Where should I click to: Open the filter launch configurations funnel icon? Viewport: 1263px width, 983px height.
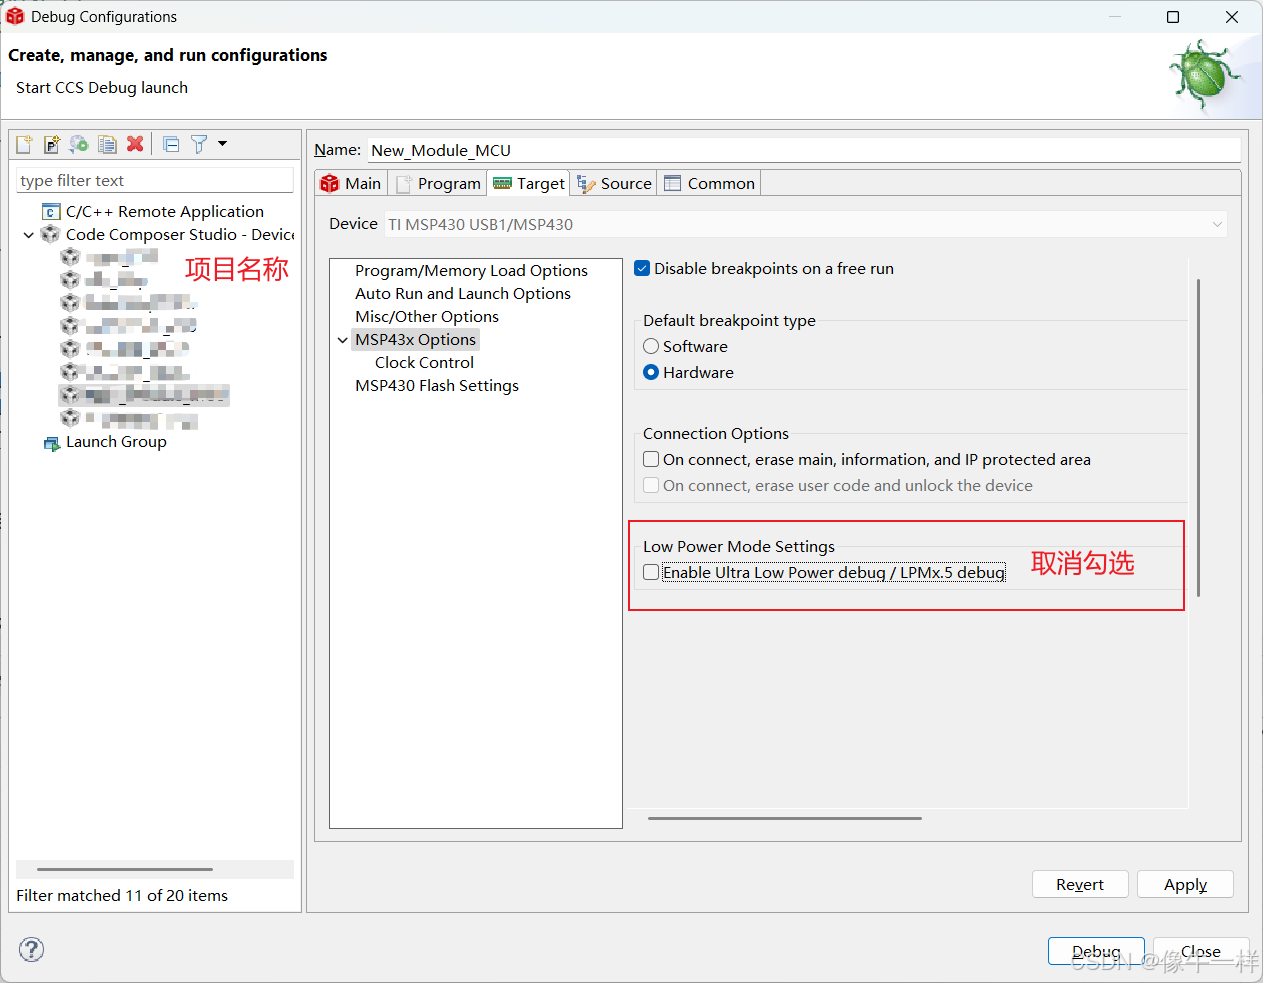pyautogui.click(x=199, y=144)
